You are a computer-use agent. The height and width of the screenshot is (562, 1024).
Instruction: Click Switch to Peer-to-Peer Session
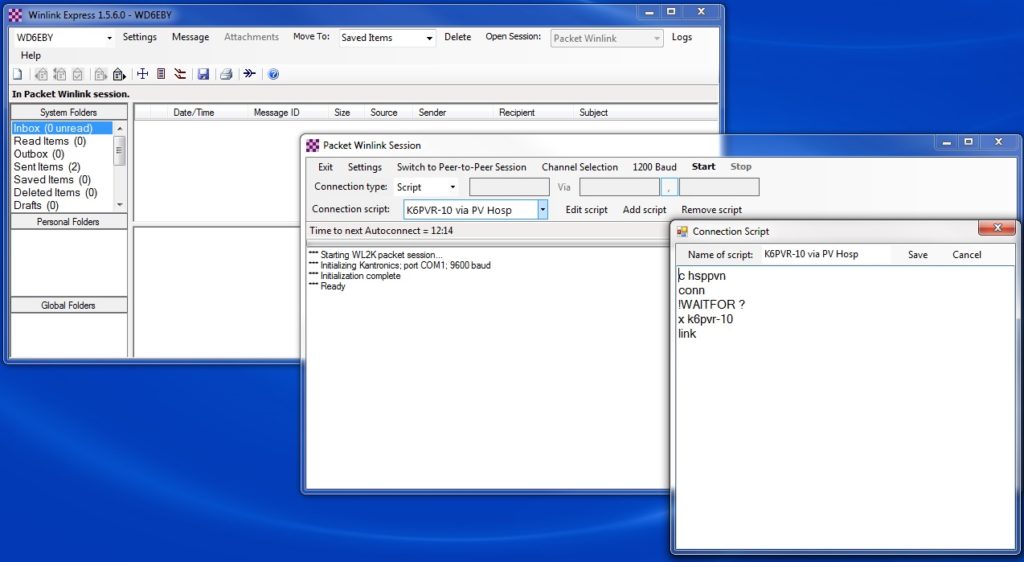click(x=462, y=167)
